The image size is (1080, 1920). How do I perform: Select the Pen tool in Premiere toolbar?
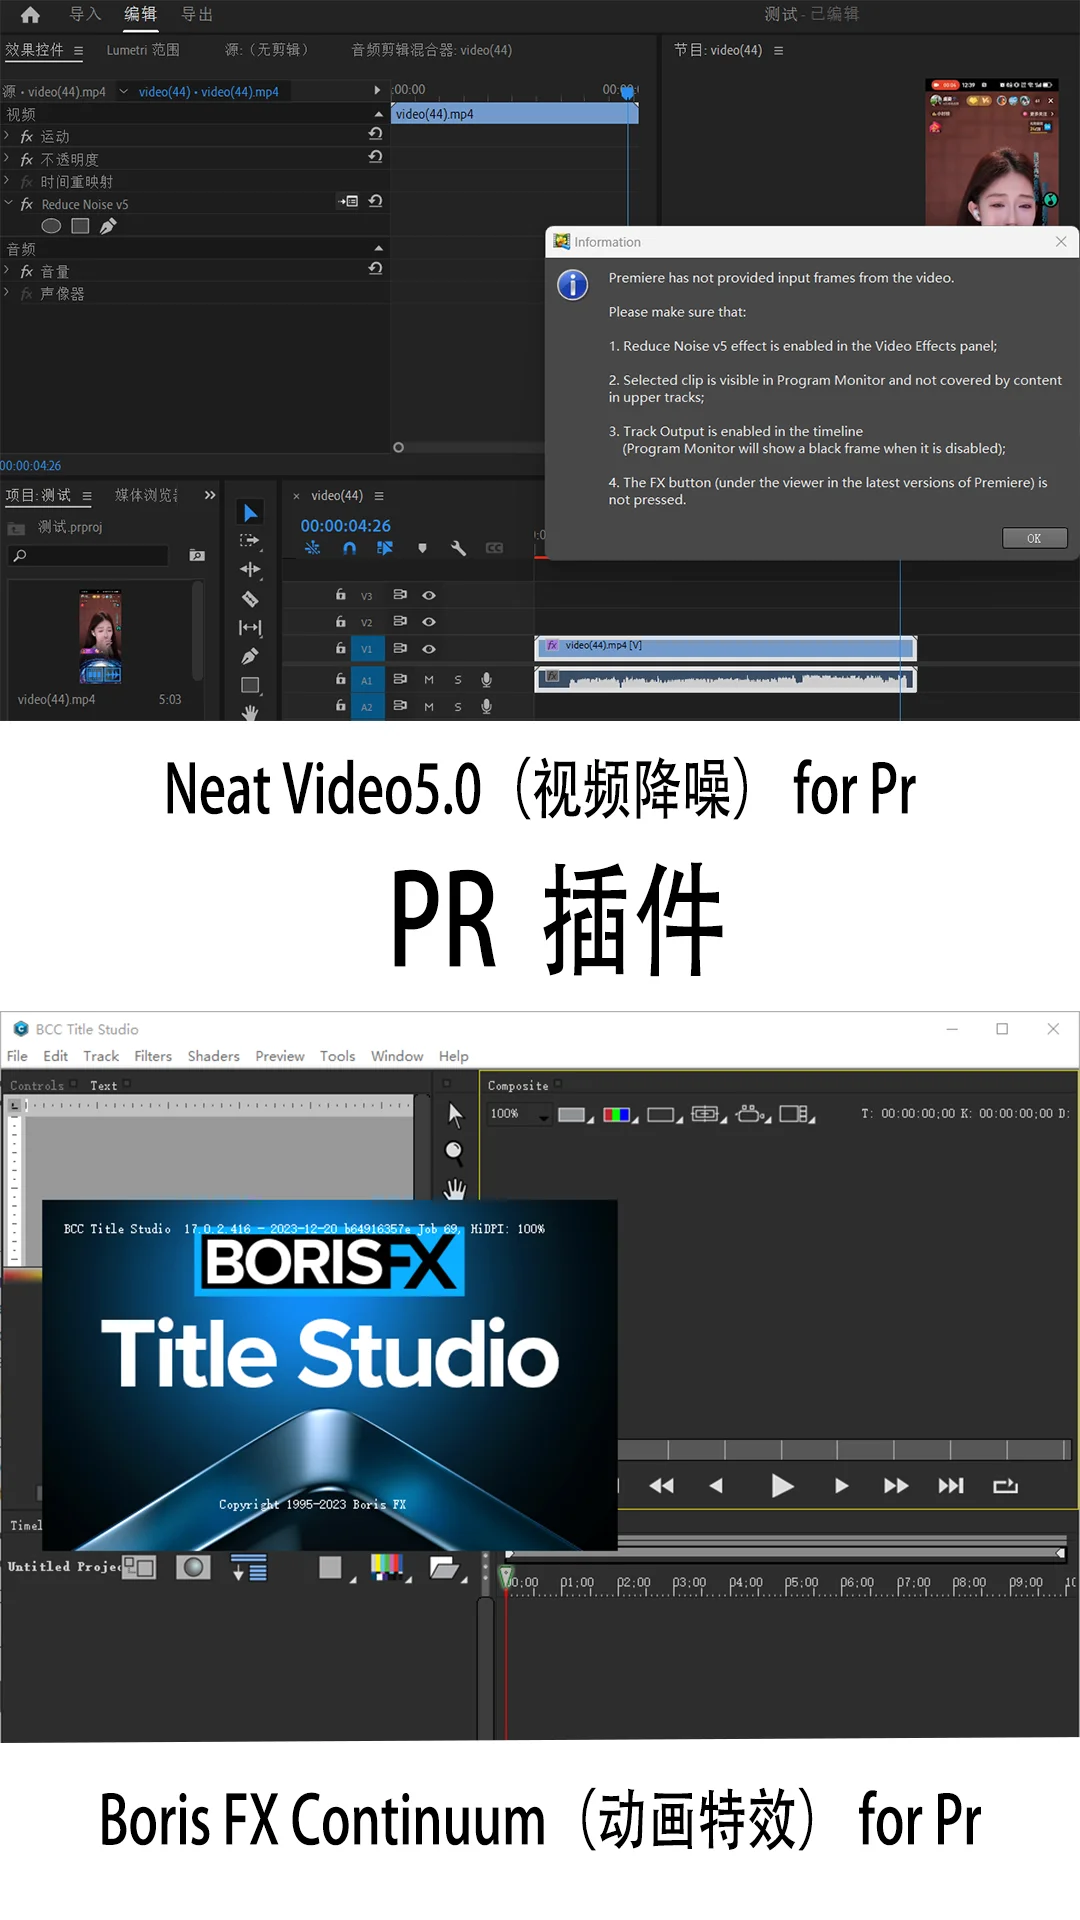(x=250, y=656)
